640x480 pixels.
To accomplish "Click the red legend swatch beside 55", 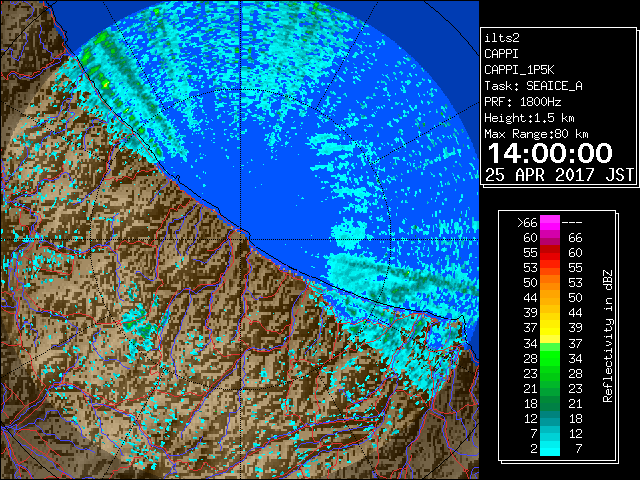I will (550, 253).
